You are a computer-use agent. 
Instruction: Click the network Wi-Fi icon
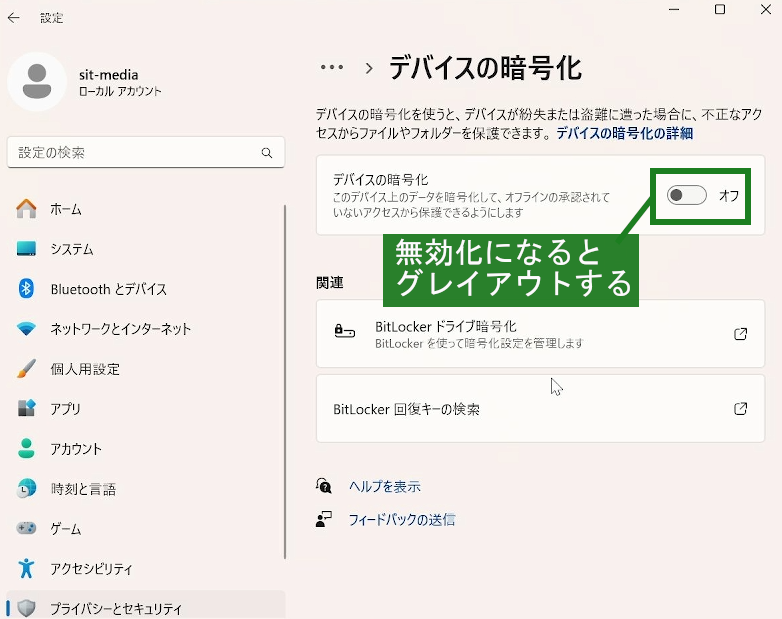(26, 329)
